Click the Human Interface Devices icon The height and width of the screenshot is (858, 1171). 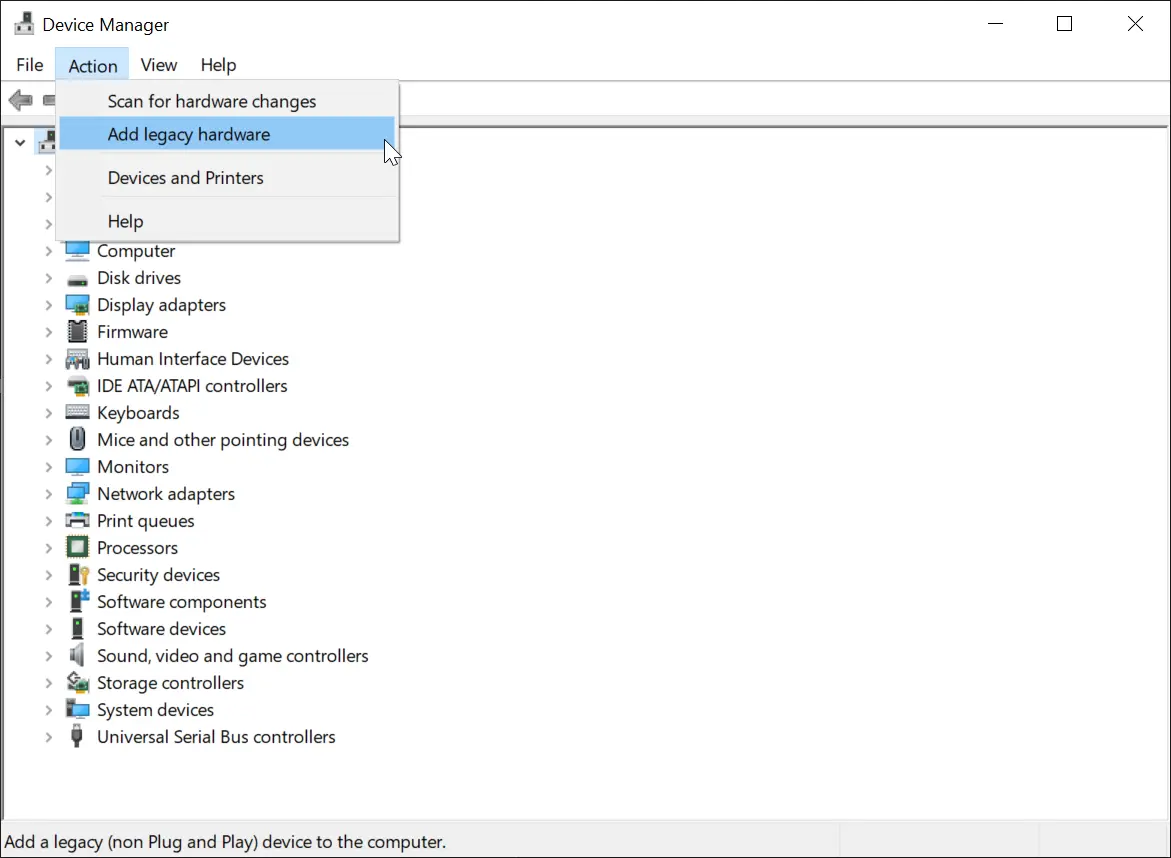point(77,359)
